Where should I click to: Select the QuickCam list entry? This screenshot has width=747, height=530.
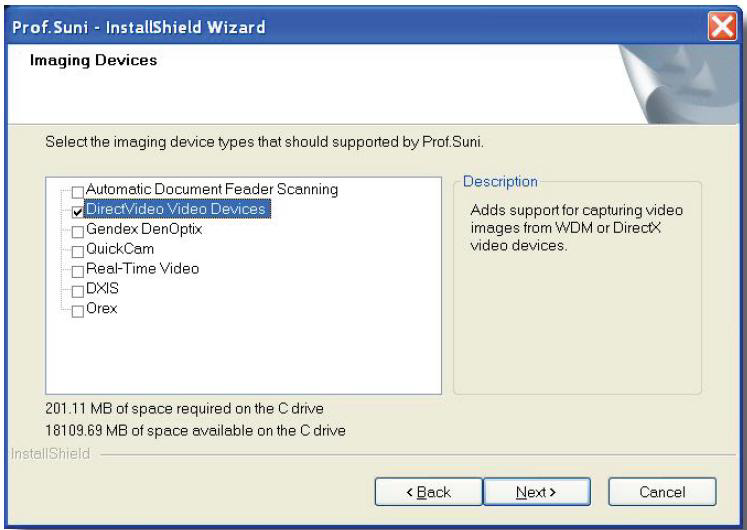[x=120, y=249]
